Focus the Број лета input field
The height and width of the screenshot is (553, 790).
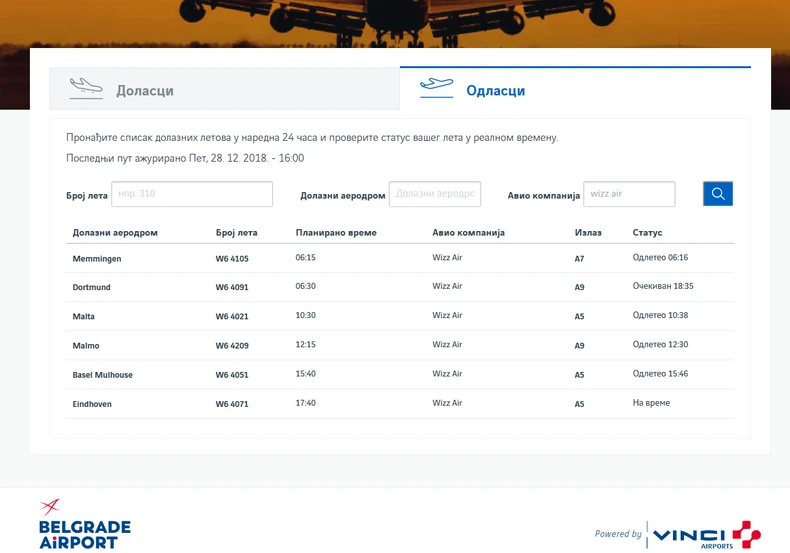(x=192, y=194)
